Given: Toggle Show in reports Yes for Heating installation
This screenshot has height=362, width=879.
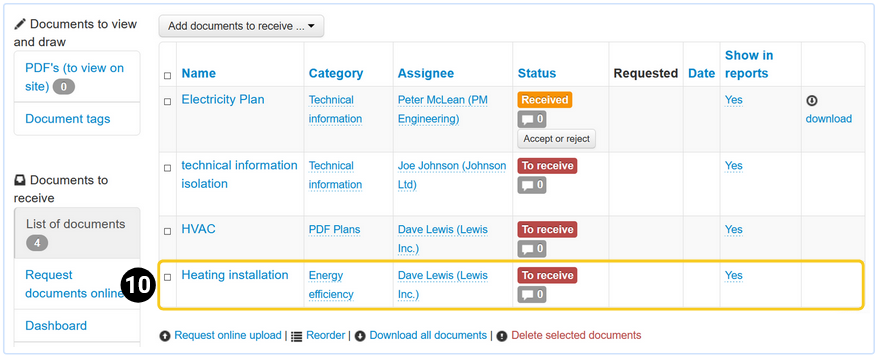Looking at the screenshot, I should pos(733,276).
